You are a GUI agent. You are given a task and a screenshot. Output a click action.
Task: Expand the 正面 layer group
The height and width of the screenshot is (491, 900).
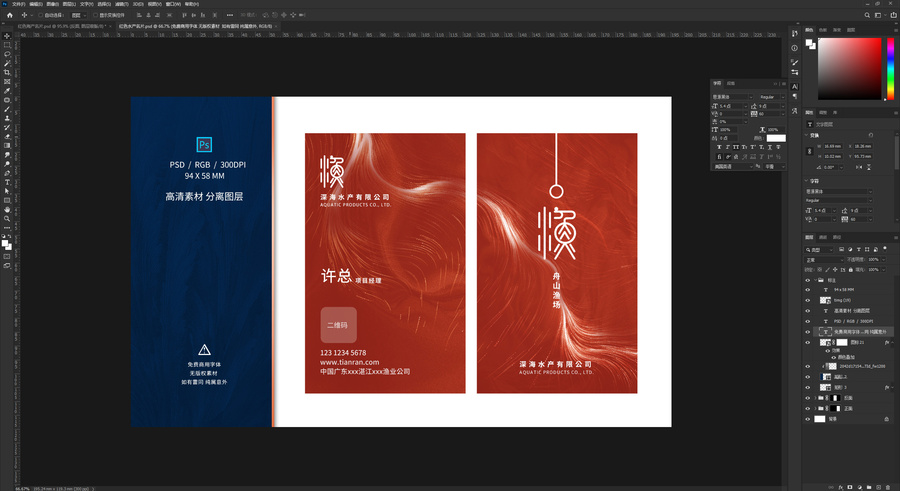(815, 408)
